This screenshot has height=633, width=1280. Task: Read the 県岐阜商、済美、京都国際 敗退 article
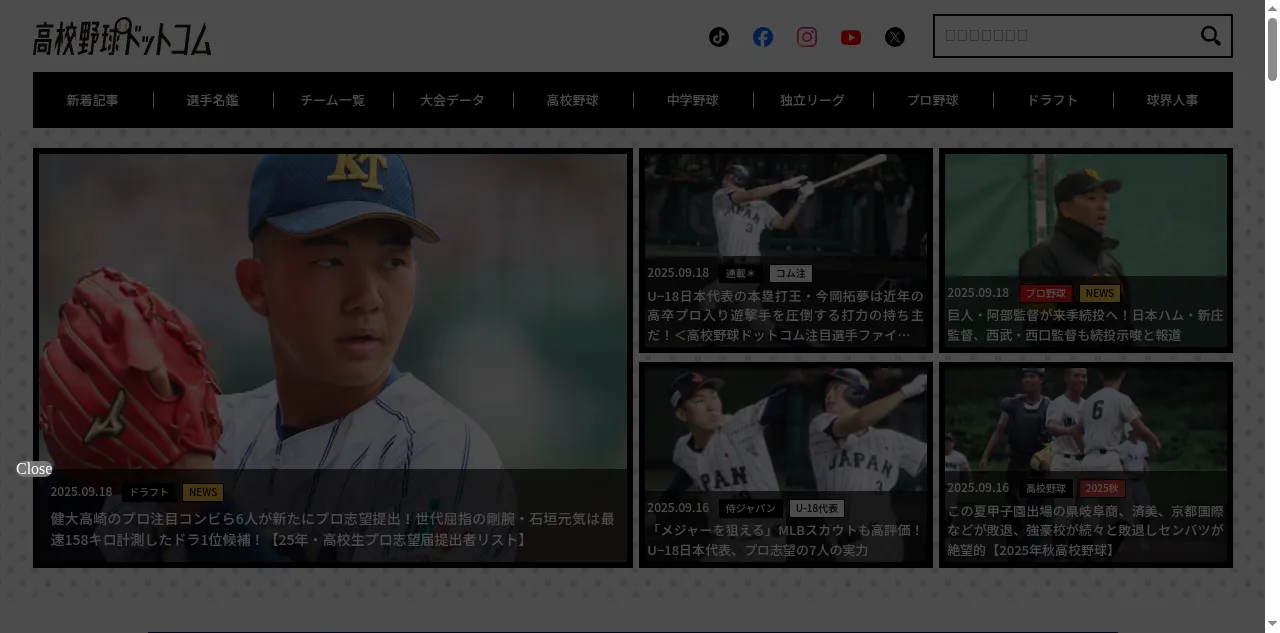(1086, 530)
